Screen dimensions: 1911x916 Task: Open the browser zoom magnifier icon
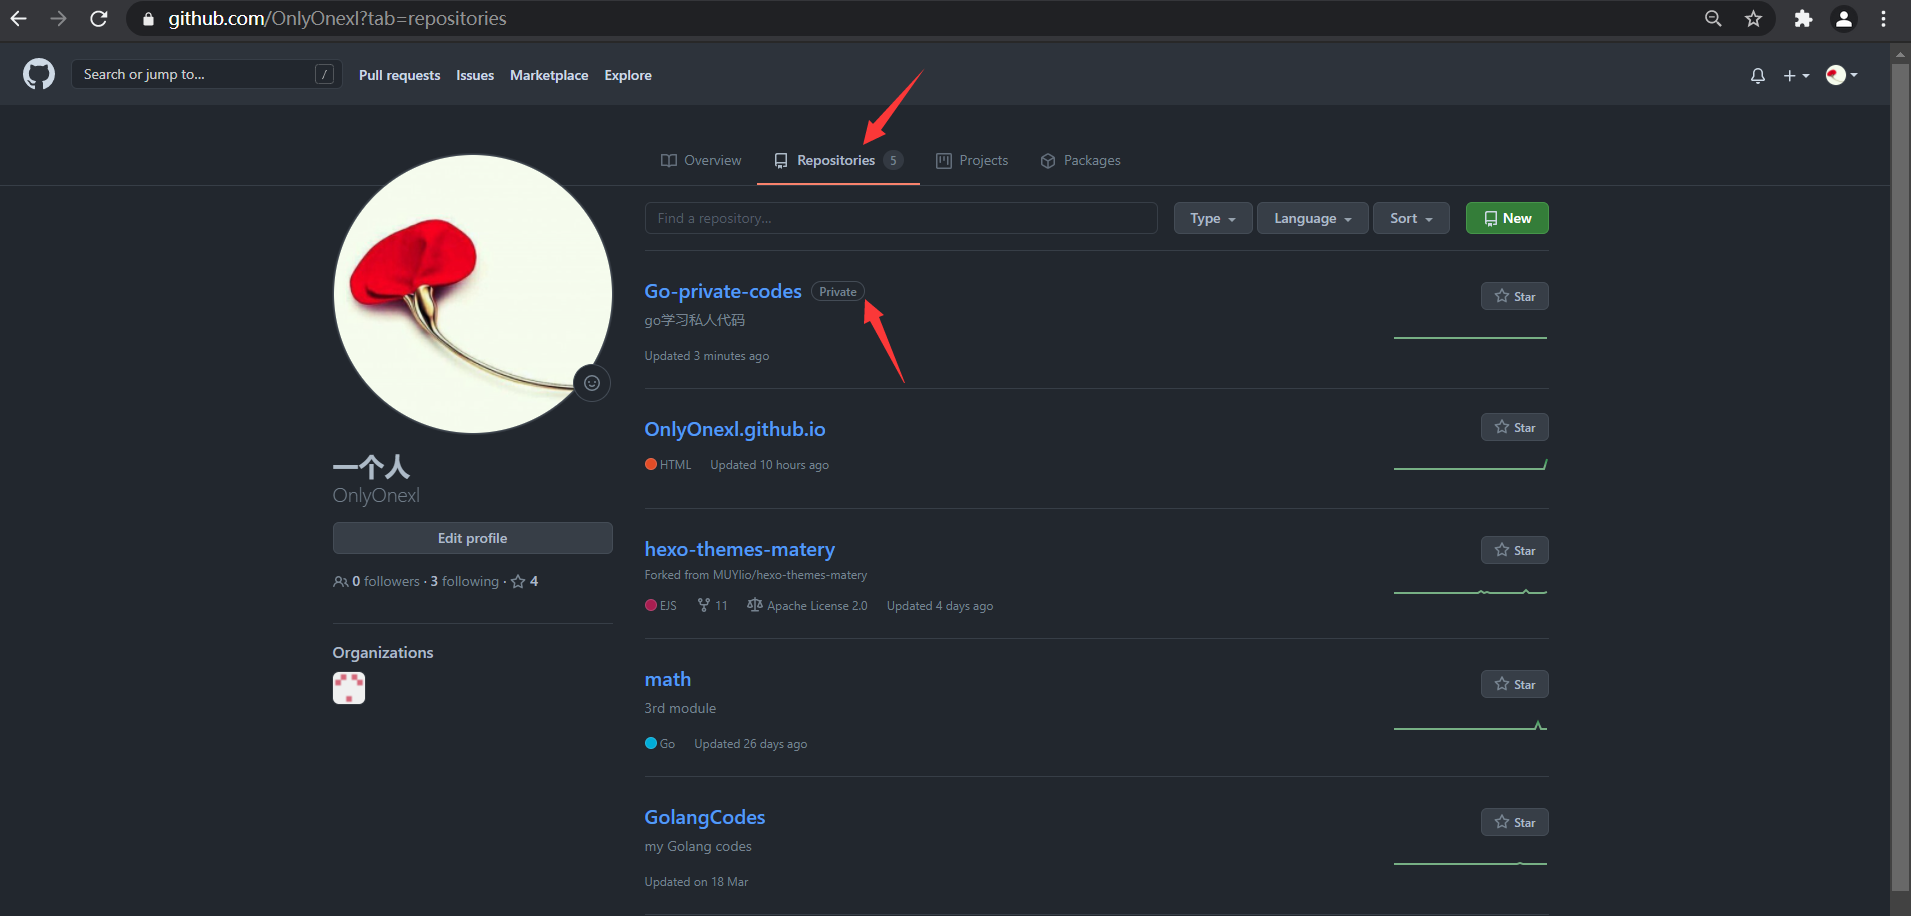(1713, 18)
